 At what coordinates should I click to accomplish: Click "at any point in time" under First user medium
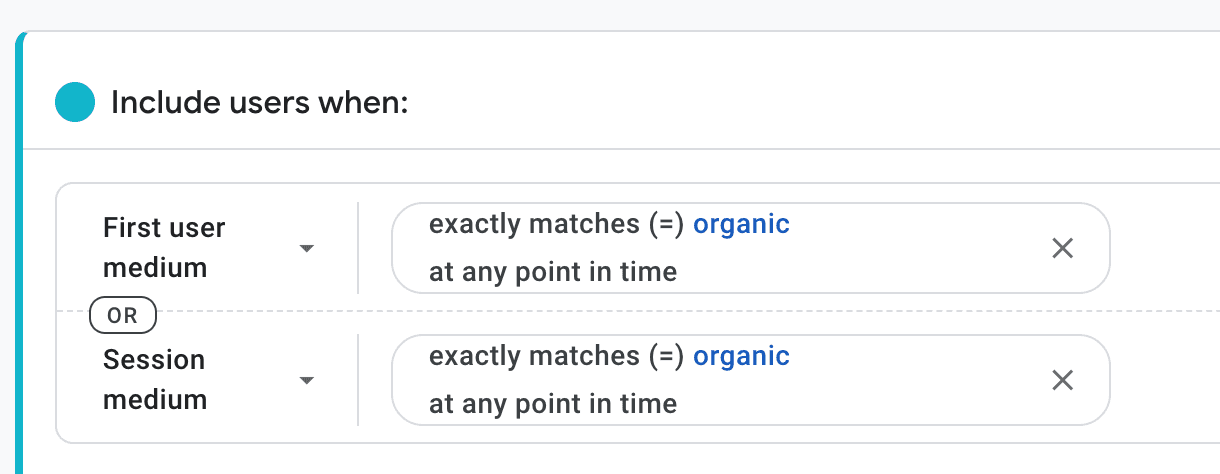click(x=553, y=271)
